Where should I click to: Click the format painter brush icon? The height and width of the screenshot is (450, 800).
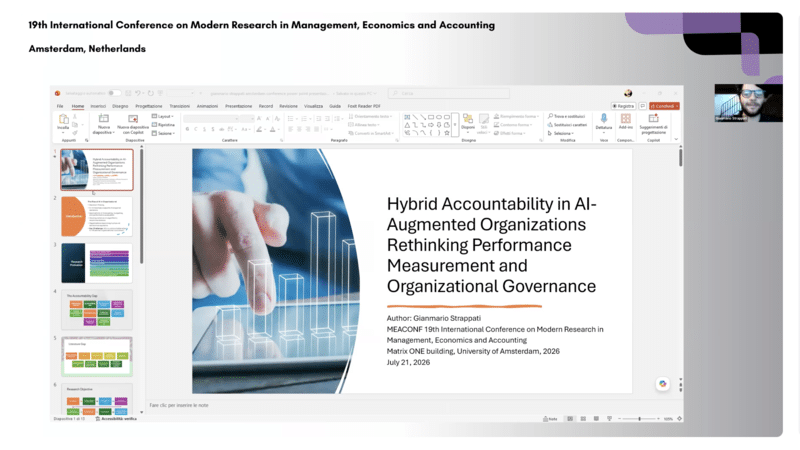75,133
